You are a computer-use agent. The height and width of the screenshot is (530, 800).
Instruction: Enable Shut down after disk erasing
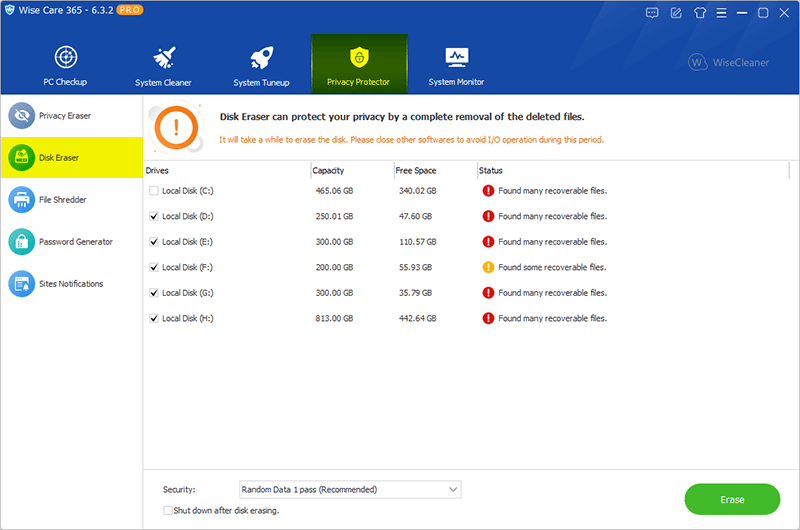click(x=168, y=511)
